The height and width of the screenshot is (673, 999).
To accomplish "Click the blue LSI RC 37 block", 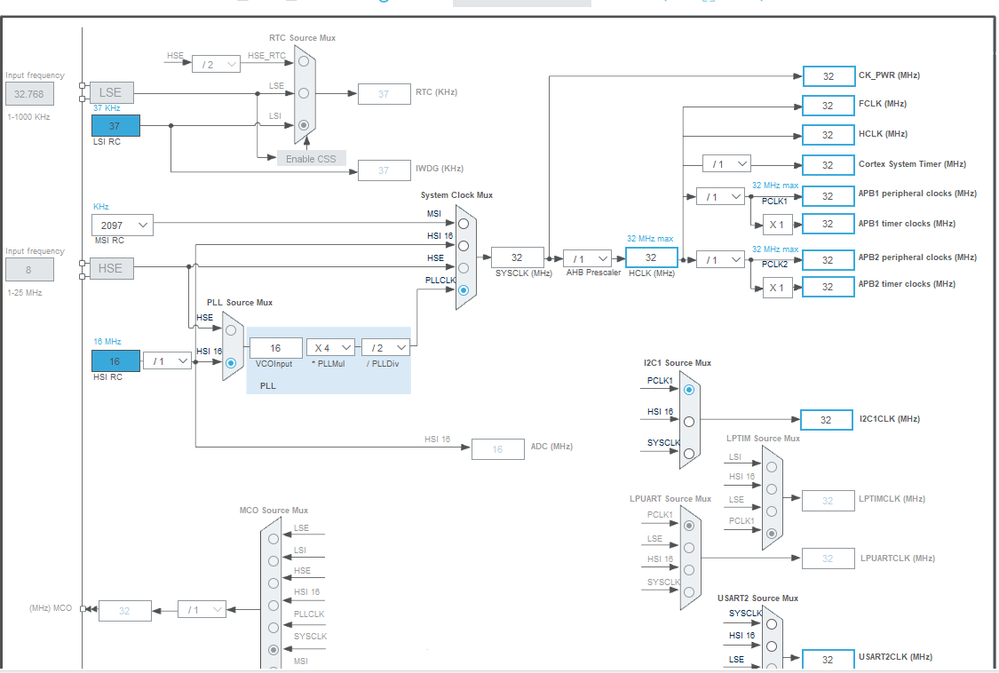I will 116,126.
